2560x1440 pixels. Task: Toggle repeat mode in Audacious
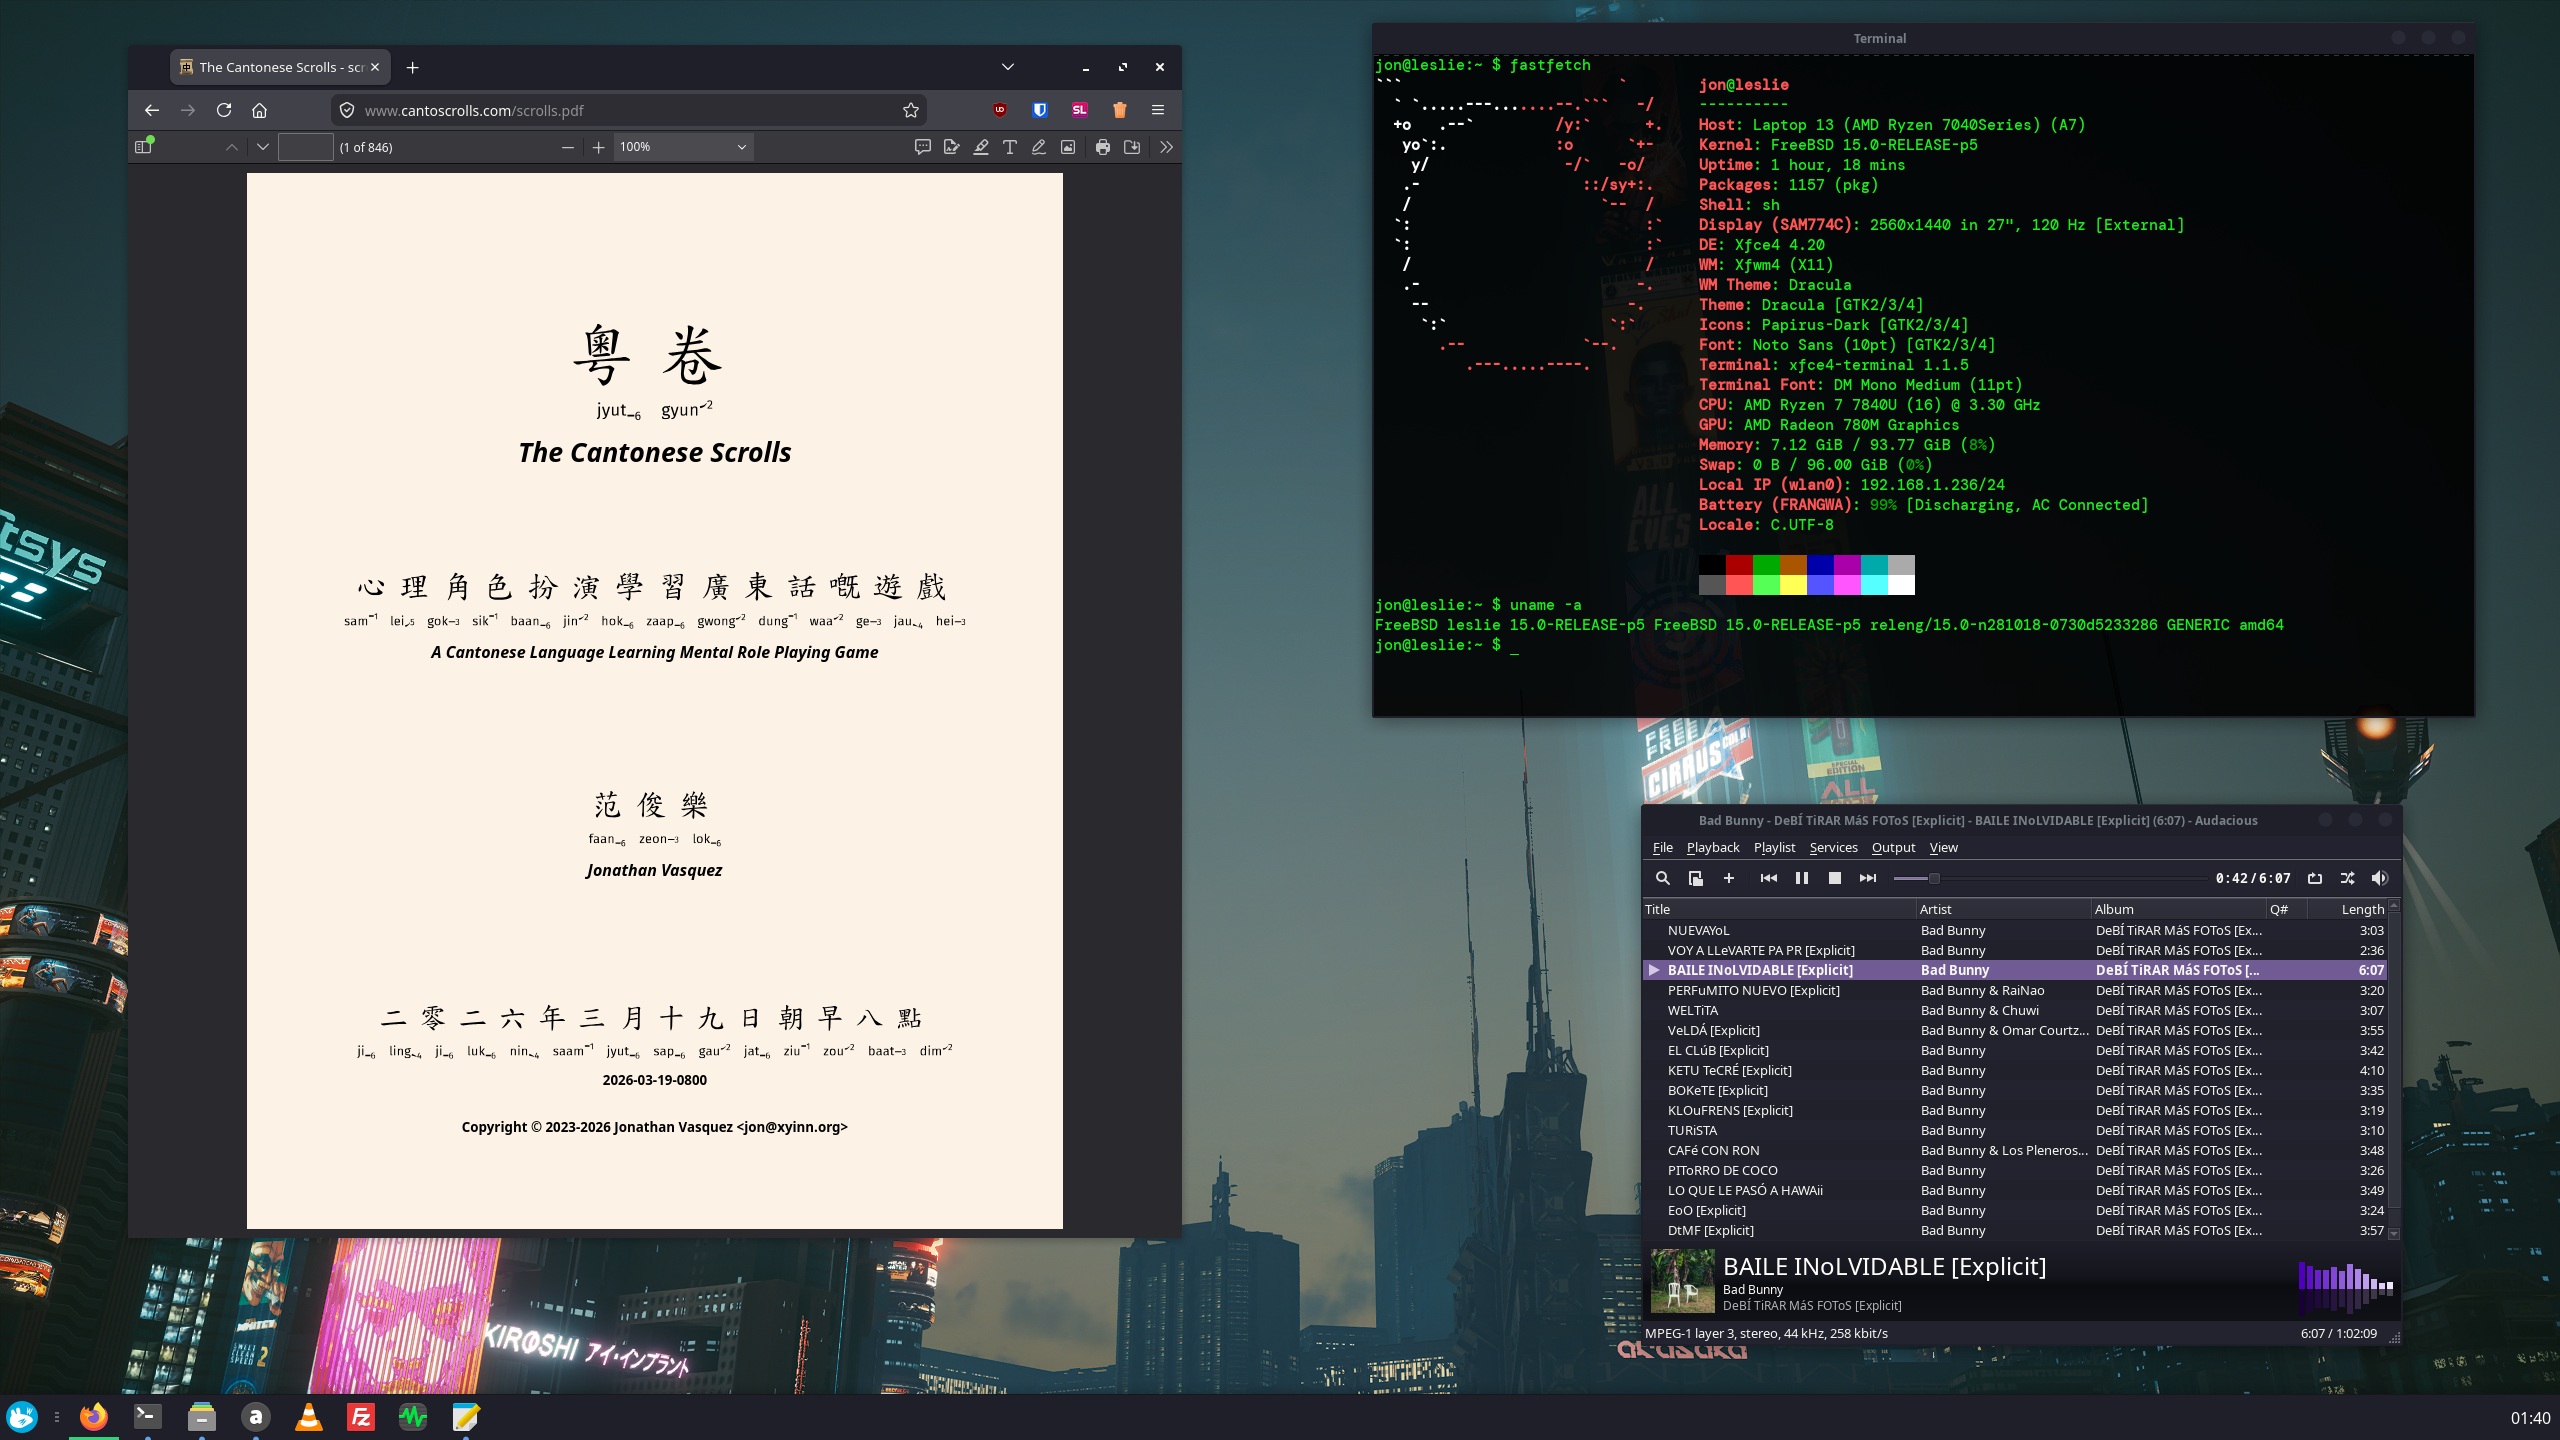coord(2315,878)
